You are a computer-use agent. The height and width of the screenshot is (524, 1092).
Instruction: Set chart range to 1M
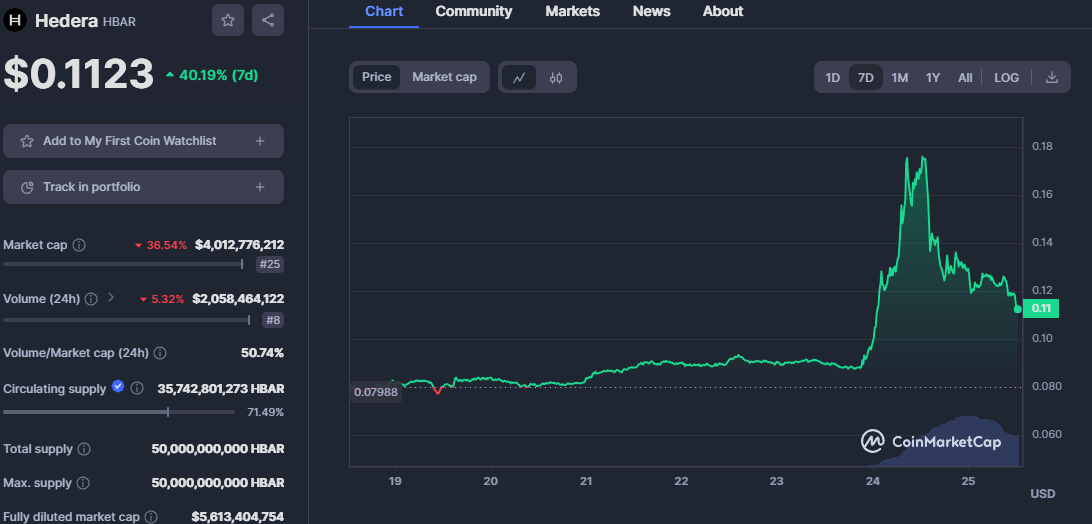[x=900, y=77]
